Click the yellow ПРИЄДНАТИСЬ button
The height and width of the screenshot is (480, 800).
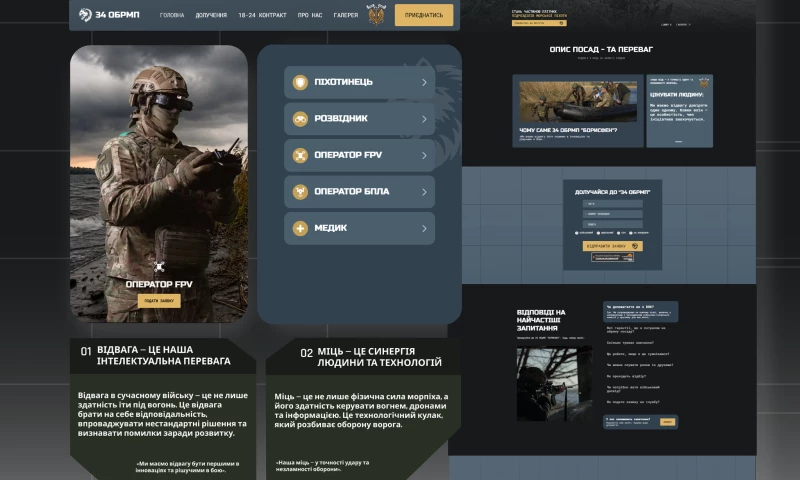coord(424,15)
